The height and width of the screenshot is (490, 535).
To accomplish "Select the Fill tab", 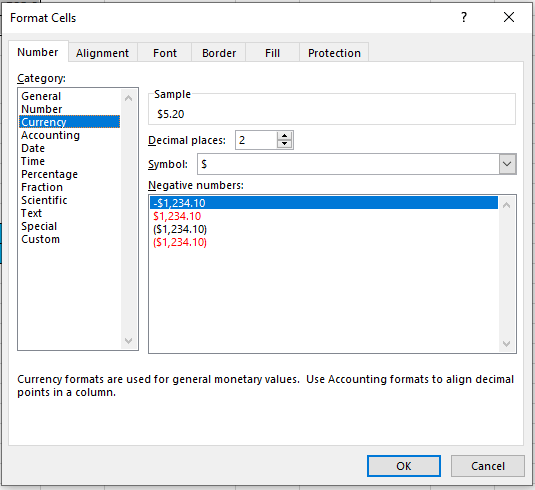I will [272, 53].
